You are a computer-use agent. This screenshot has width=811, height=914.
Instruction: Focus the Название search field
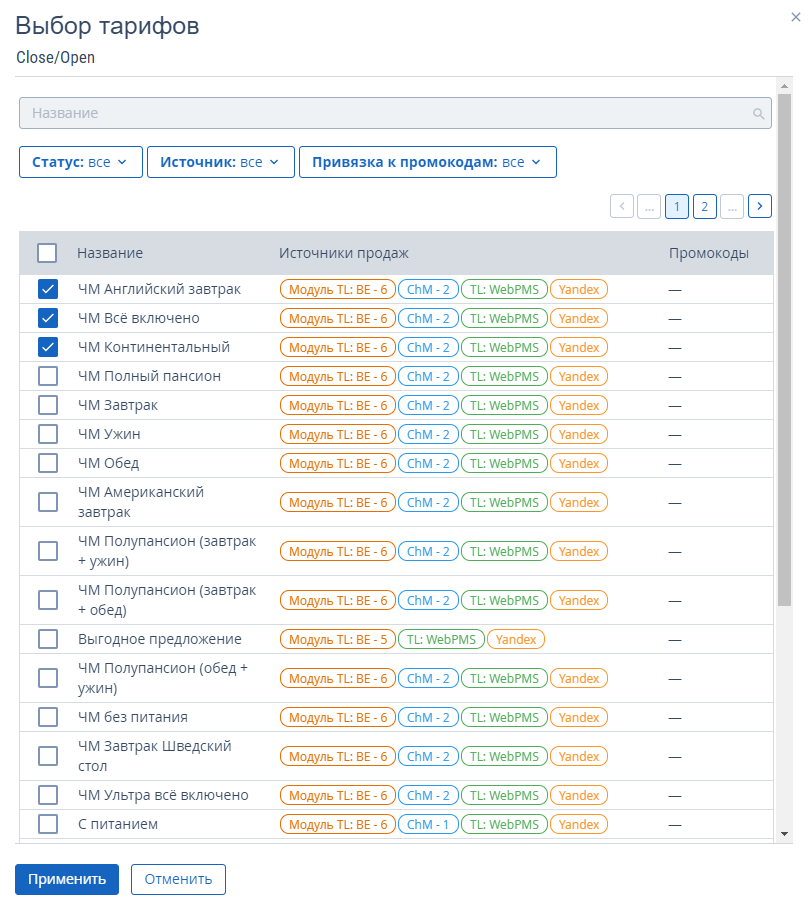[385, 113]
